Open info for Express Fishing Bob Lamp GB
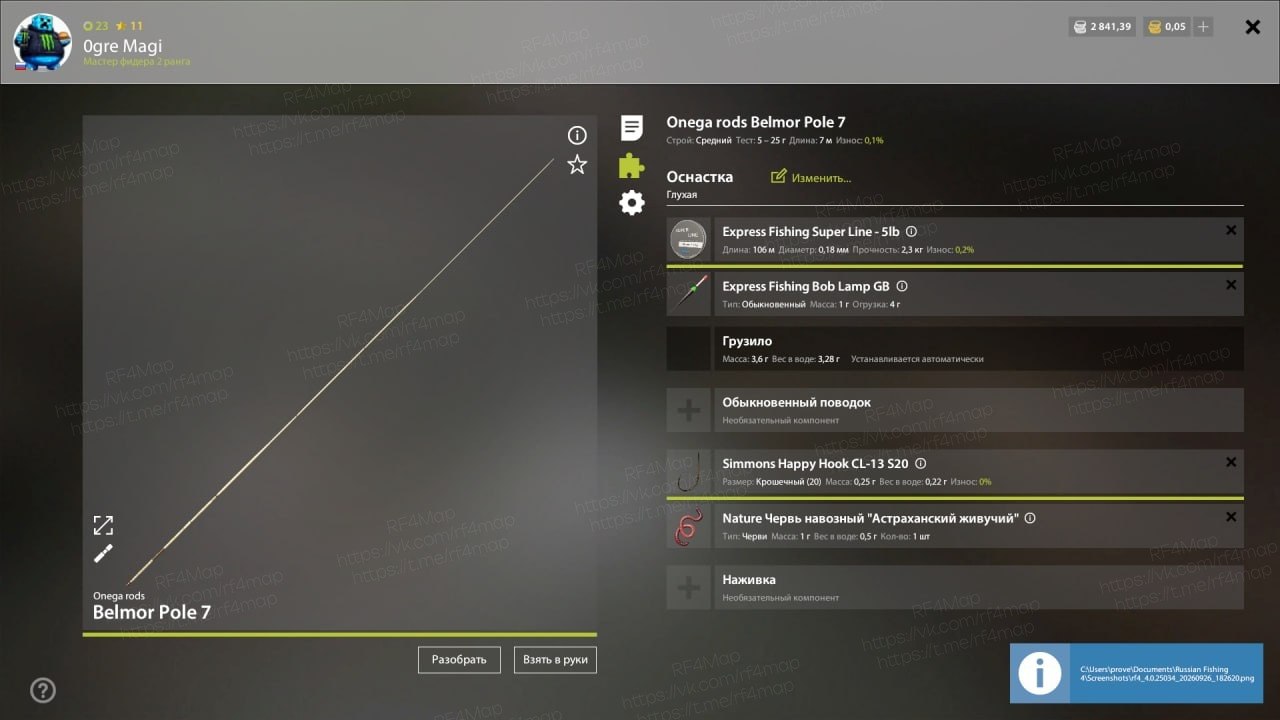 pos(902,286)
